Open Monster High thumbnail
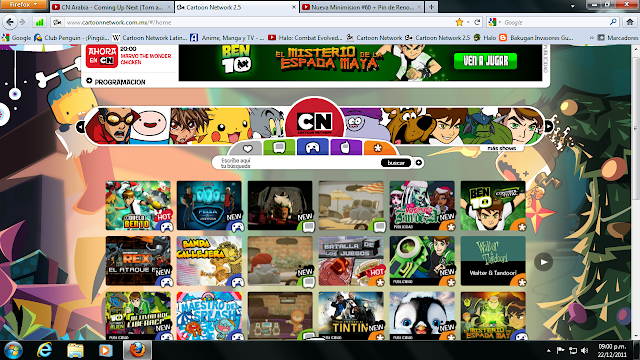The height and width of the screenshot is (360, 640). tap(422, 206)
